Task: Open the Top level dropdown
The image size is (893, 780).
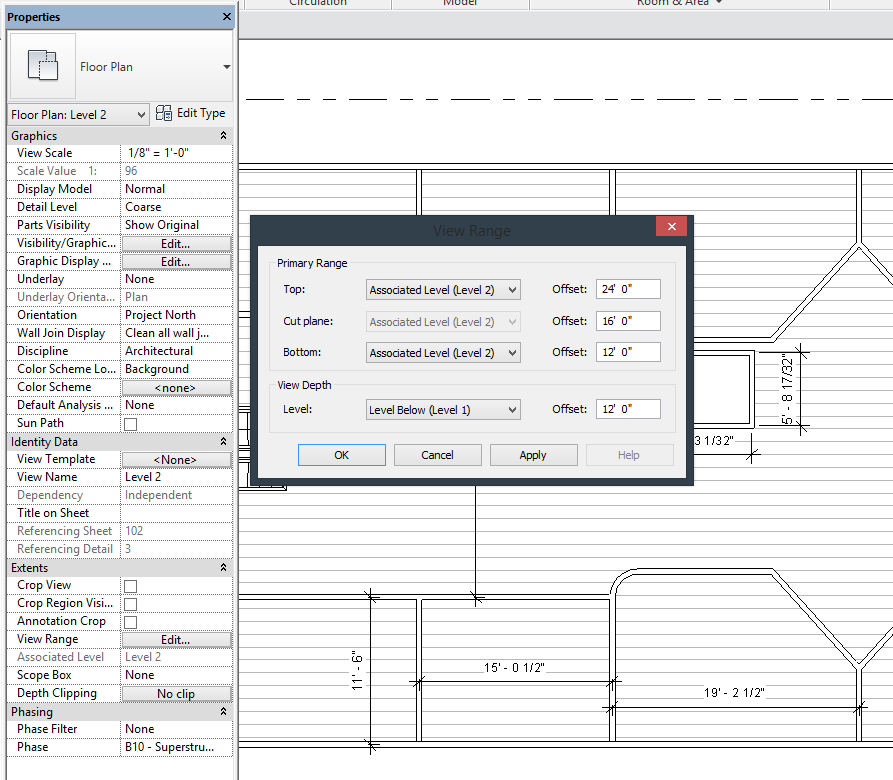Action: (x=444, y=290)
